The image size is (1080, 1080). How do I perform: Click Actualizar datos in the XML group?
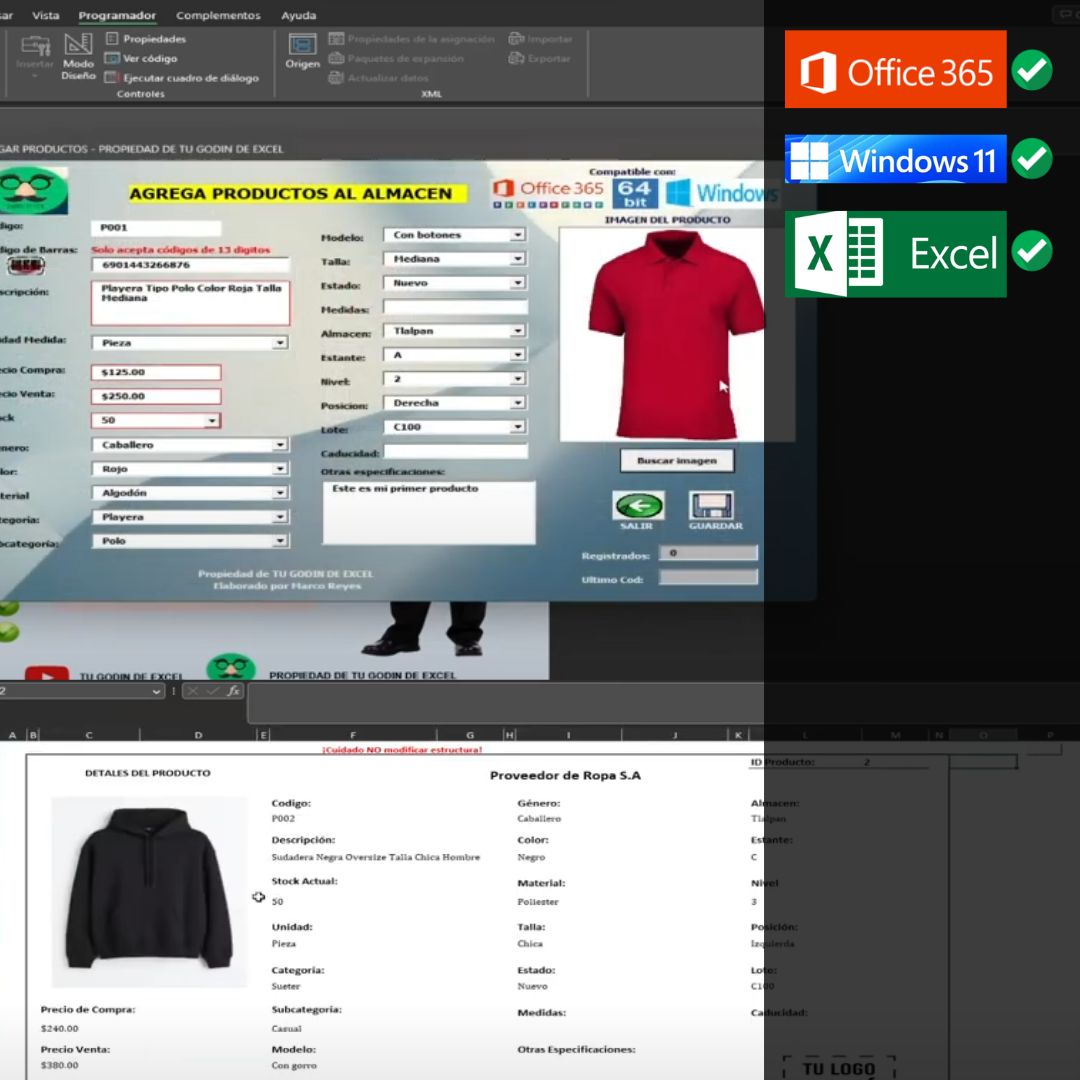click(x=379, y=78)
